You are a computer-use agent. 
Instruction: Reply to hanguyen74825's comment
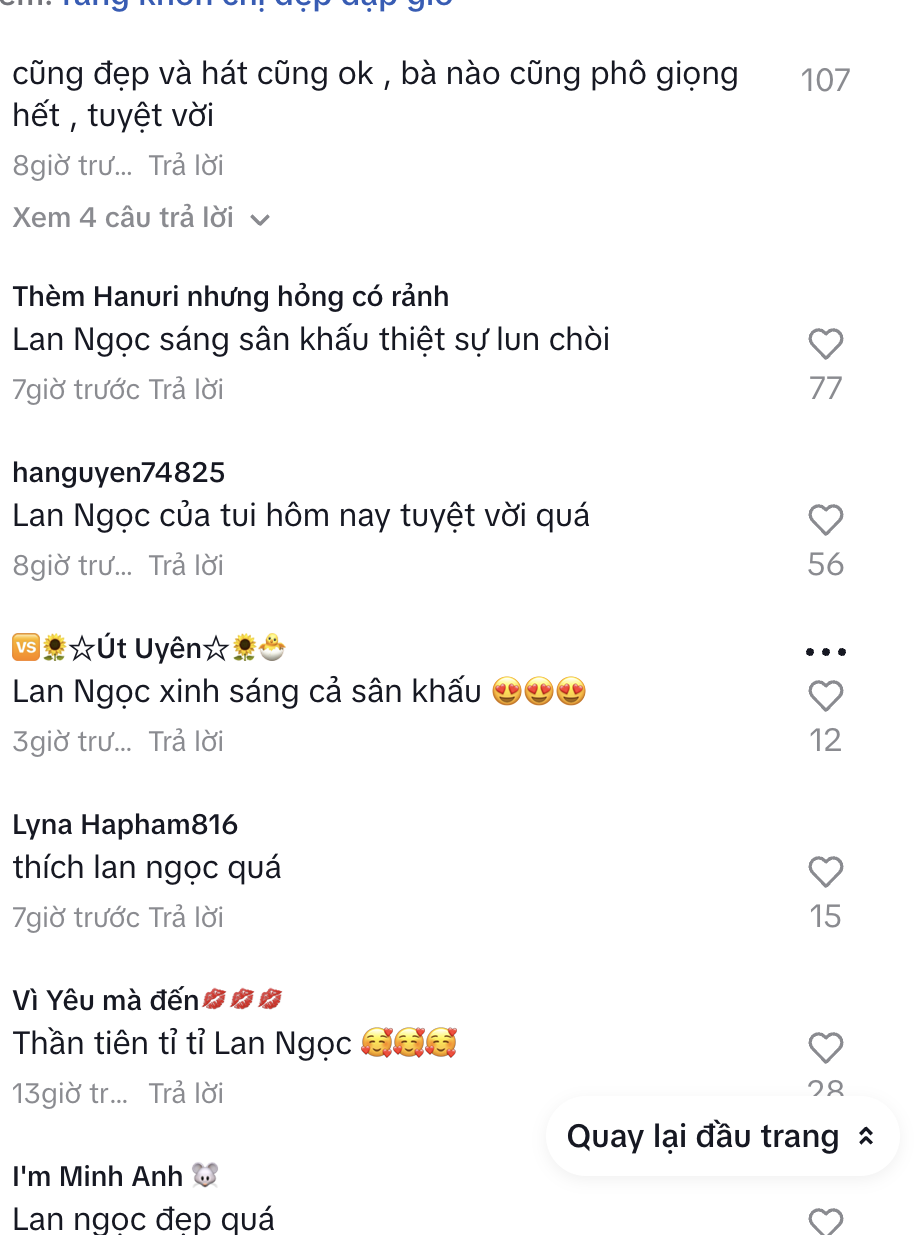point(186,566)
